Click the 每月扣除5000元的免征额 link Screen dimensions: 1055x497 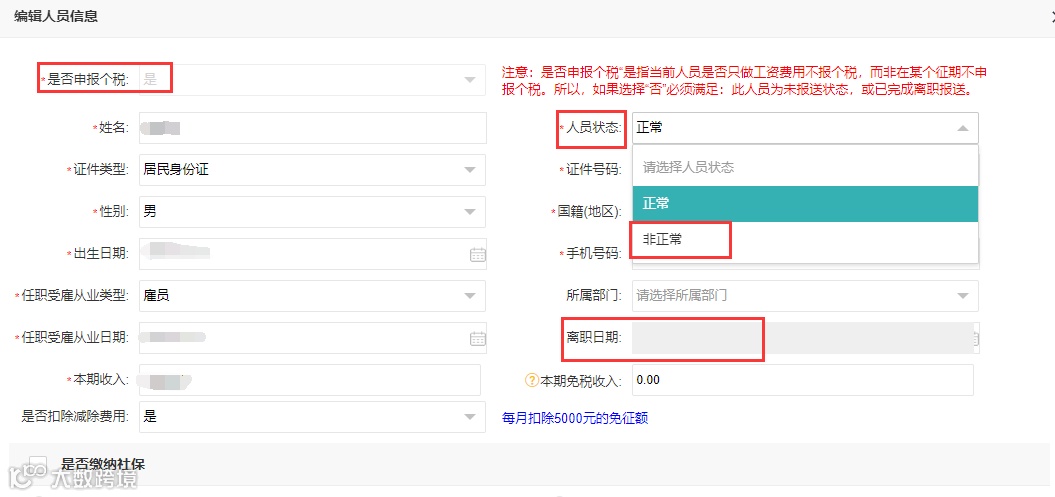[x=574, y=418]
